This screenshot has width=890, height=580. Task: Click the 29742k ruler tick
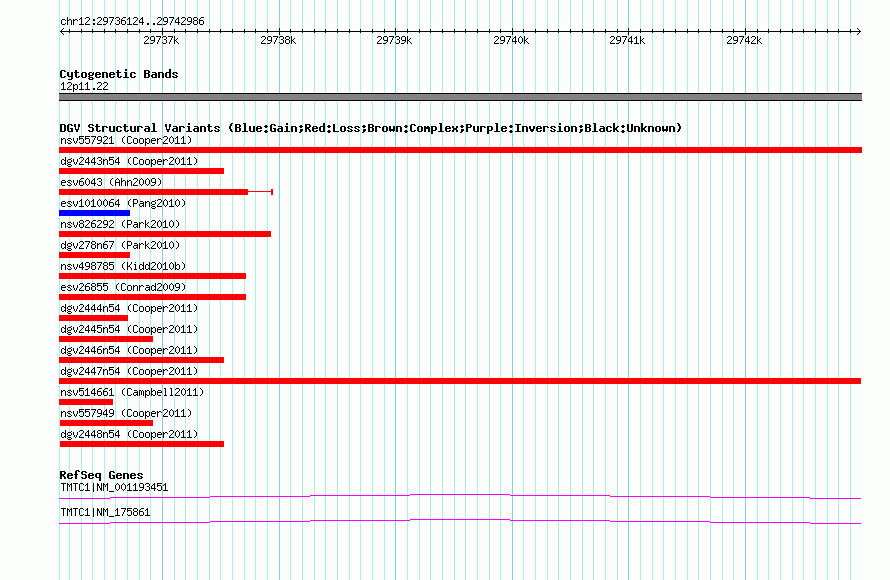tap(744, 40)
